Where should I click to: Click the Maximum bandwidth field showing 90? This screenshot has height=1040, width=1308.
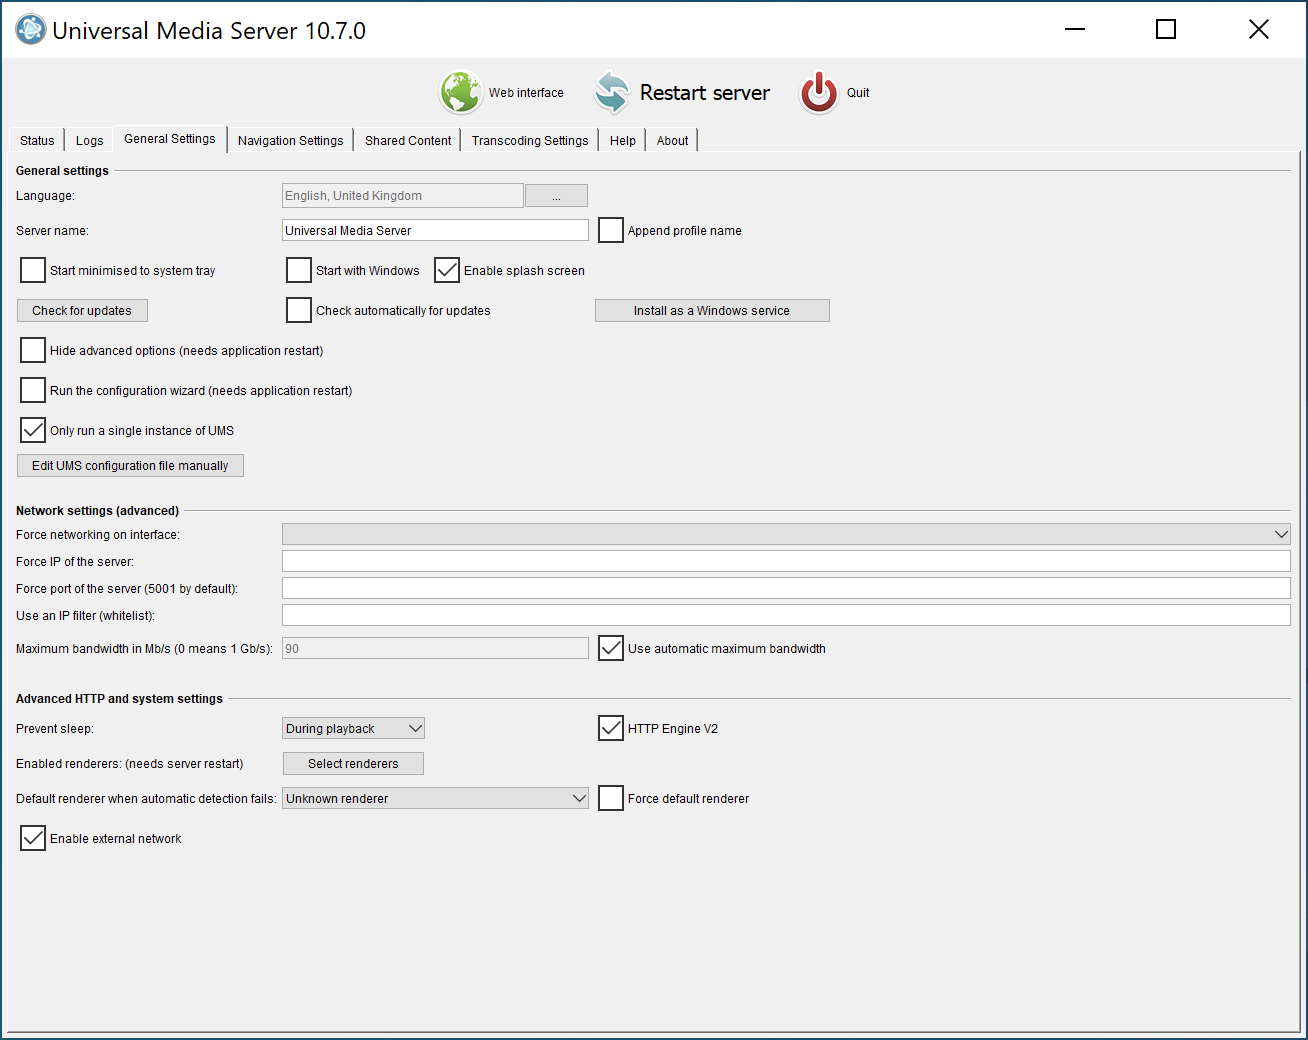(x=435, y=648)
